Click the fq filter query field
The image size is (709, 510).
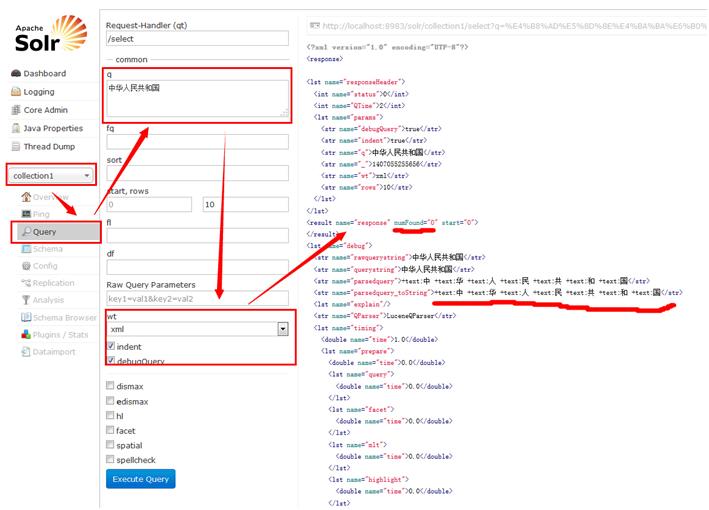coord(198,142)
